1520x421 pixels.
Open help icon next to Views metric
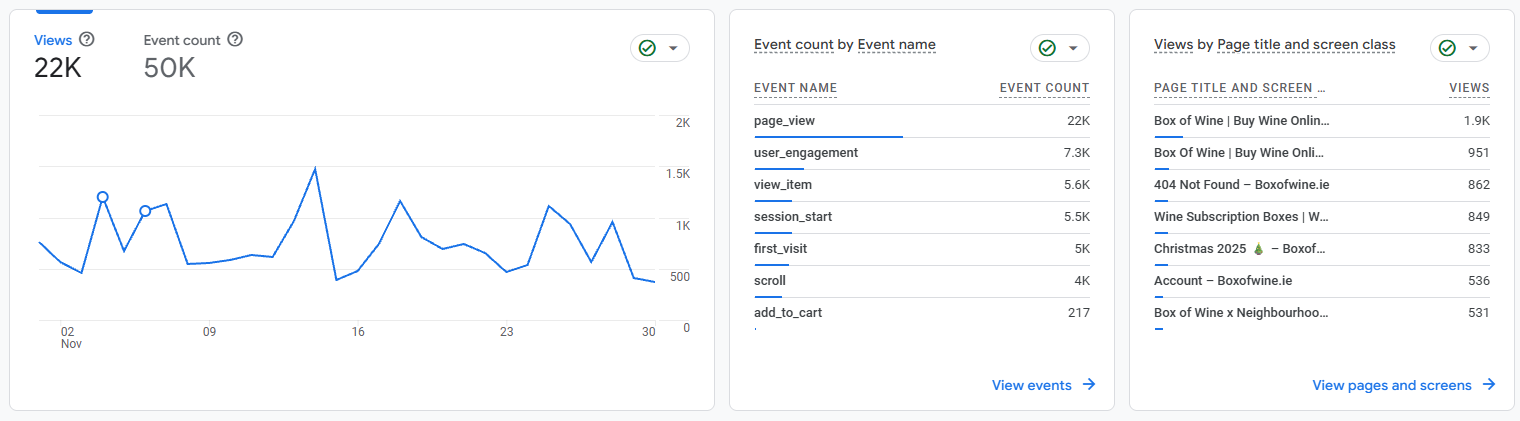87,39
